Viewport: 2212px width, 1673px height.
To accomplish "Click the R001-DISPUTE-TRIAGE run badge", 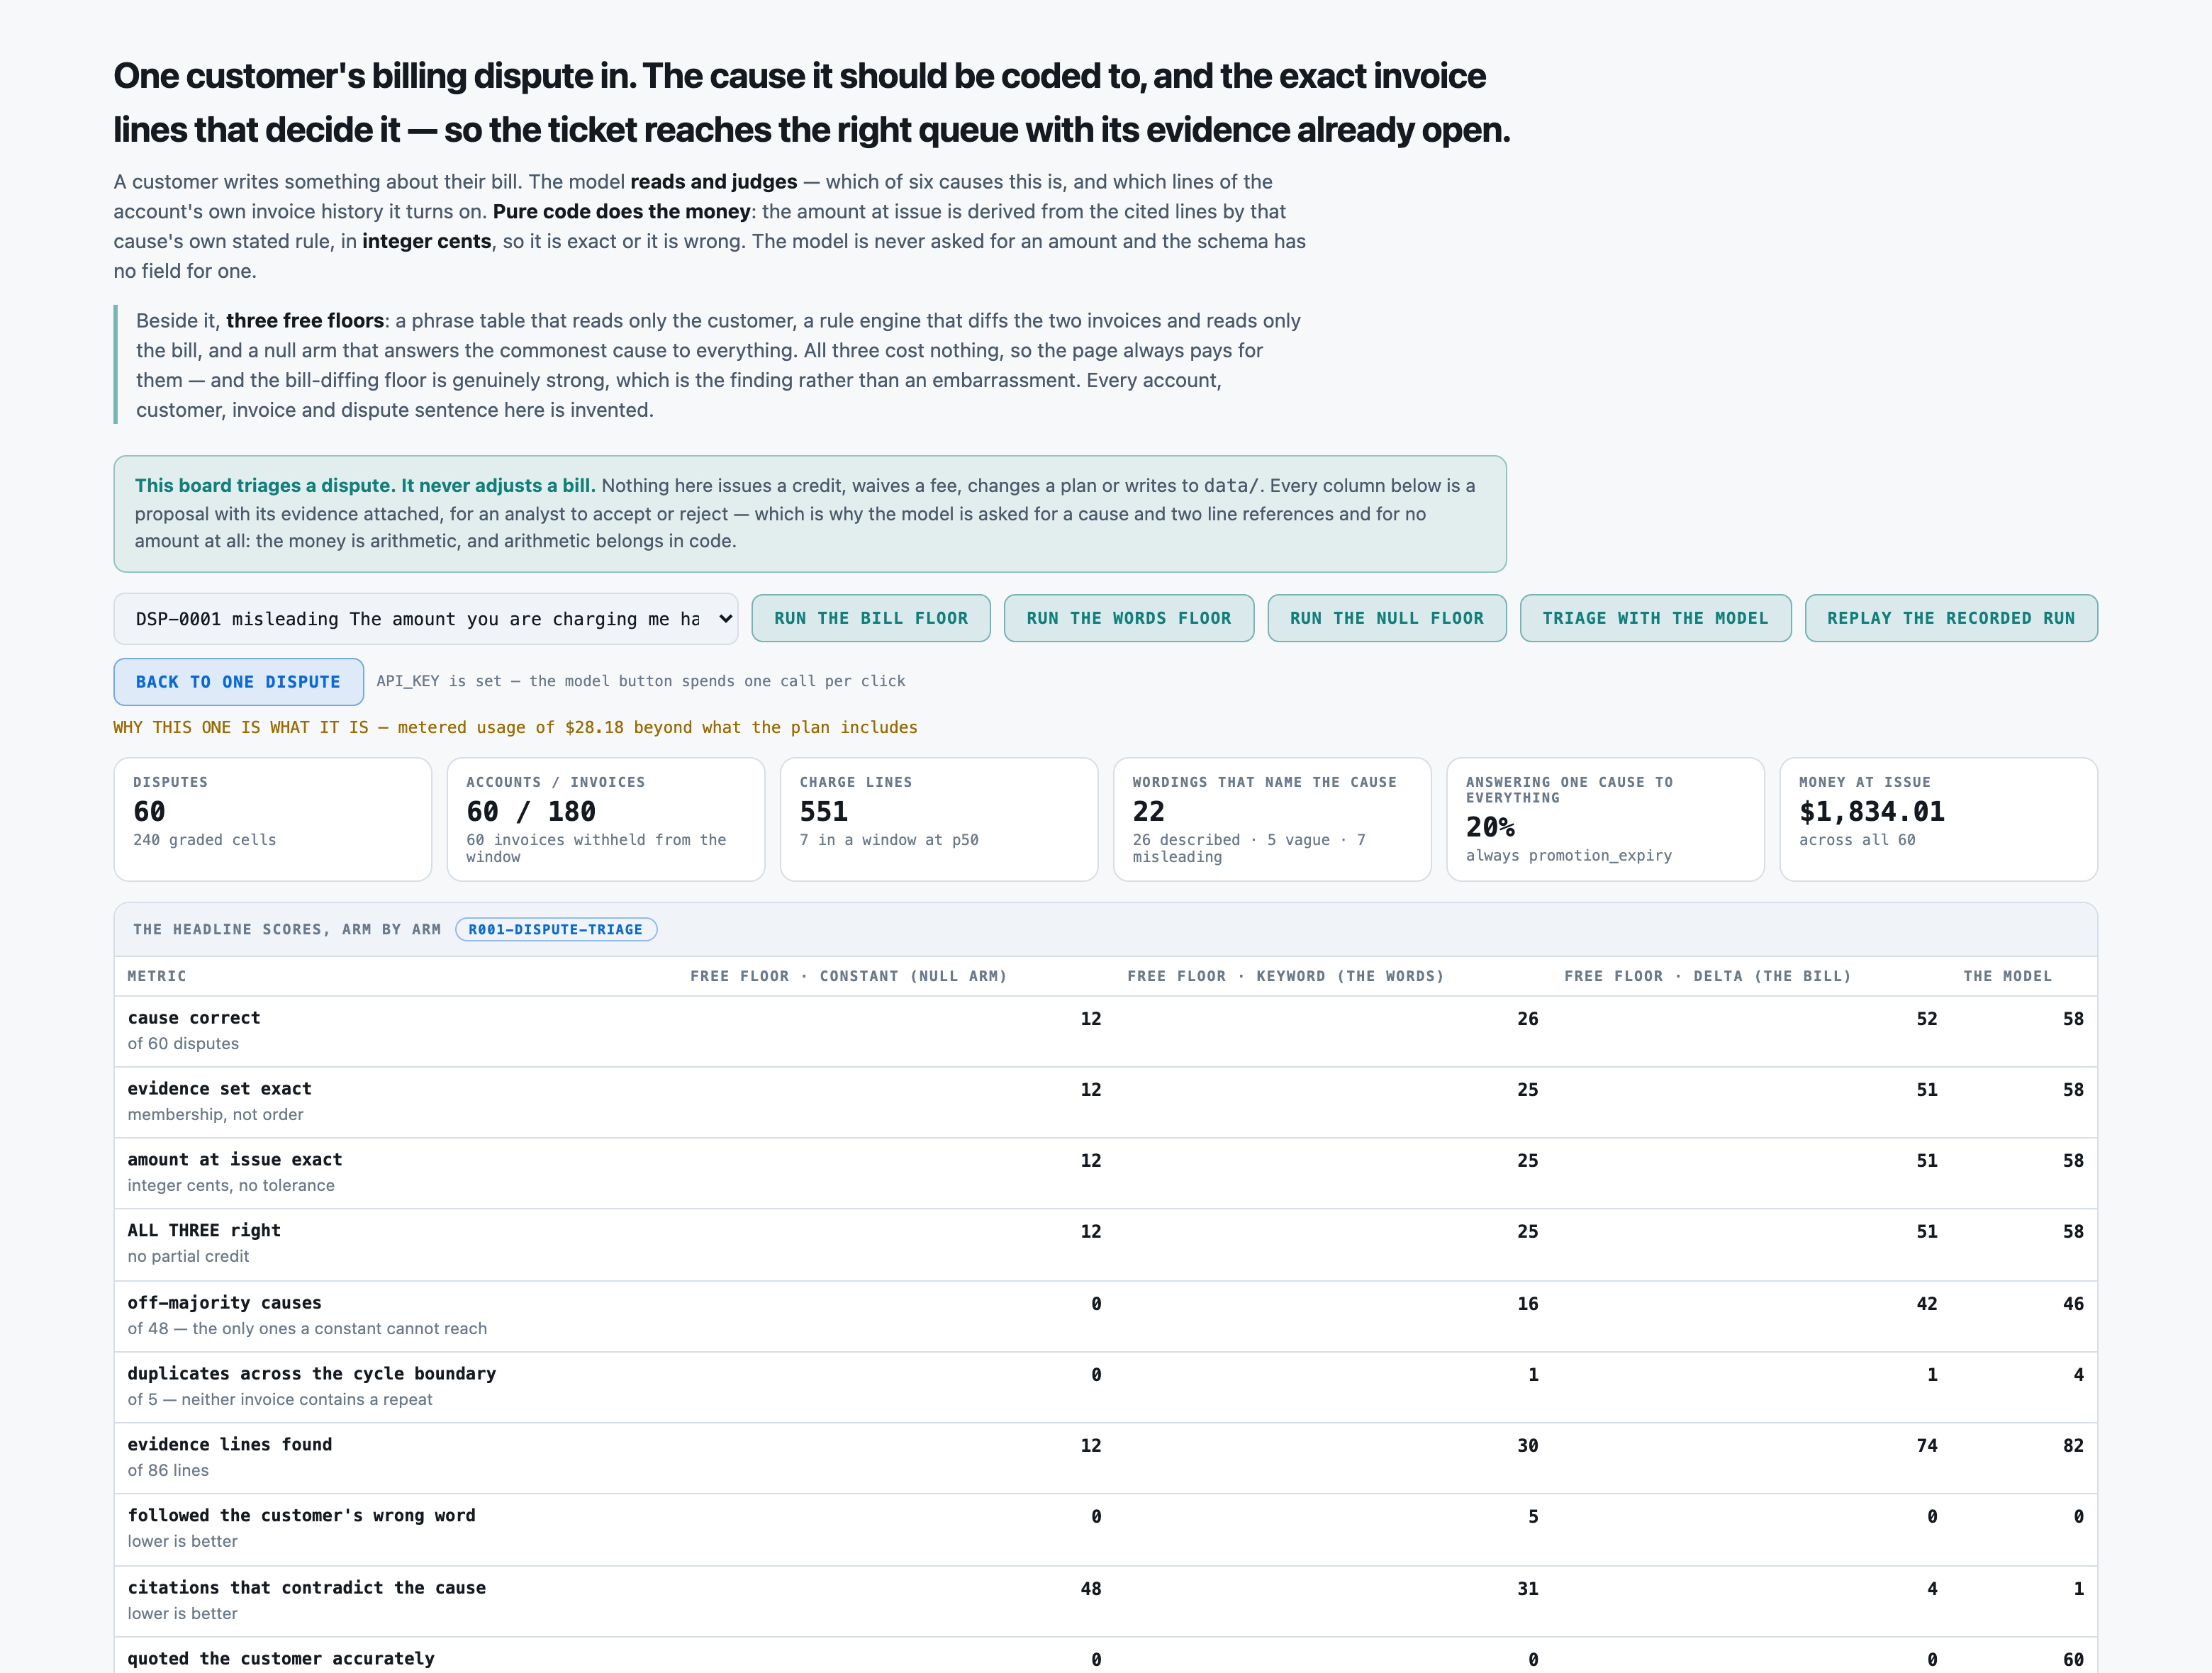I will pyautogui.click(x=556, y=930).
